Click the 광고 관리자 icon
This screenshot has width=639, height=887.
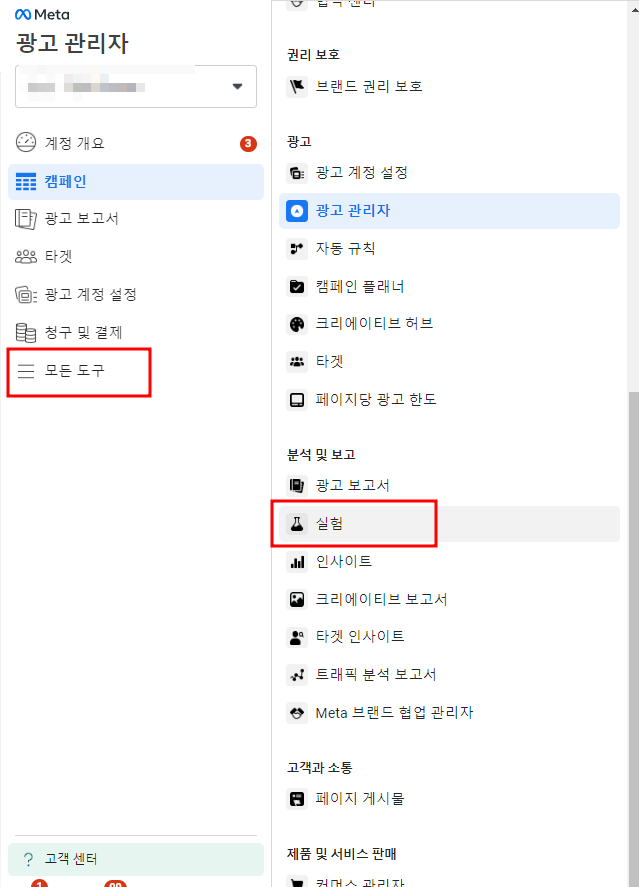coord(296,211)
